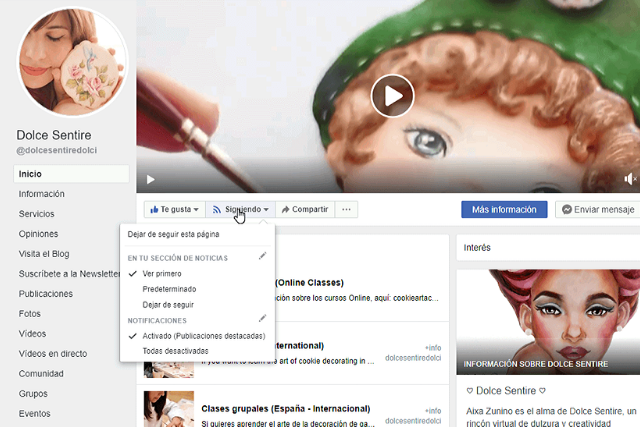Click the Siguiendo dropdown button
Viewport: 640px width, 427px height.
[241, 209]
